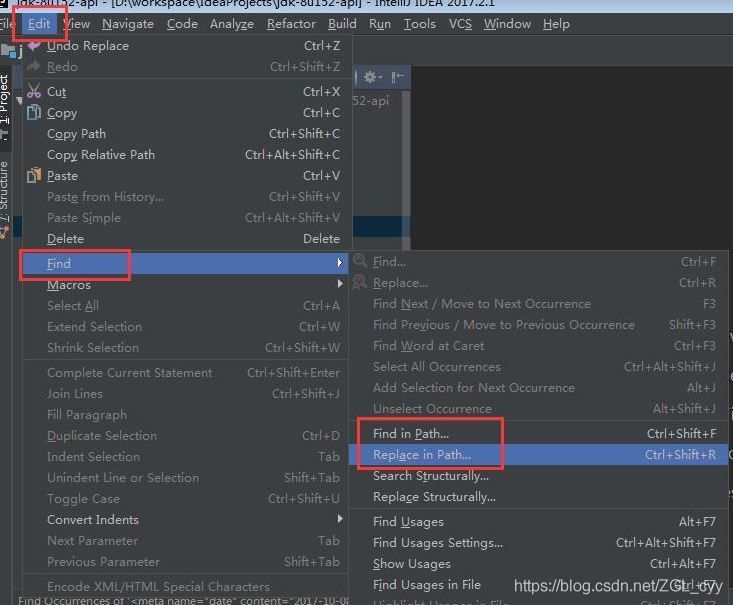Viewport: 733px width, 605px height.
Task: Click Duplicate Selection entry
Action: [x=186, y=436]
